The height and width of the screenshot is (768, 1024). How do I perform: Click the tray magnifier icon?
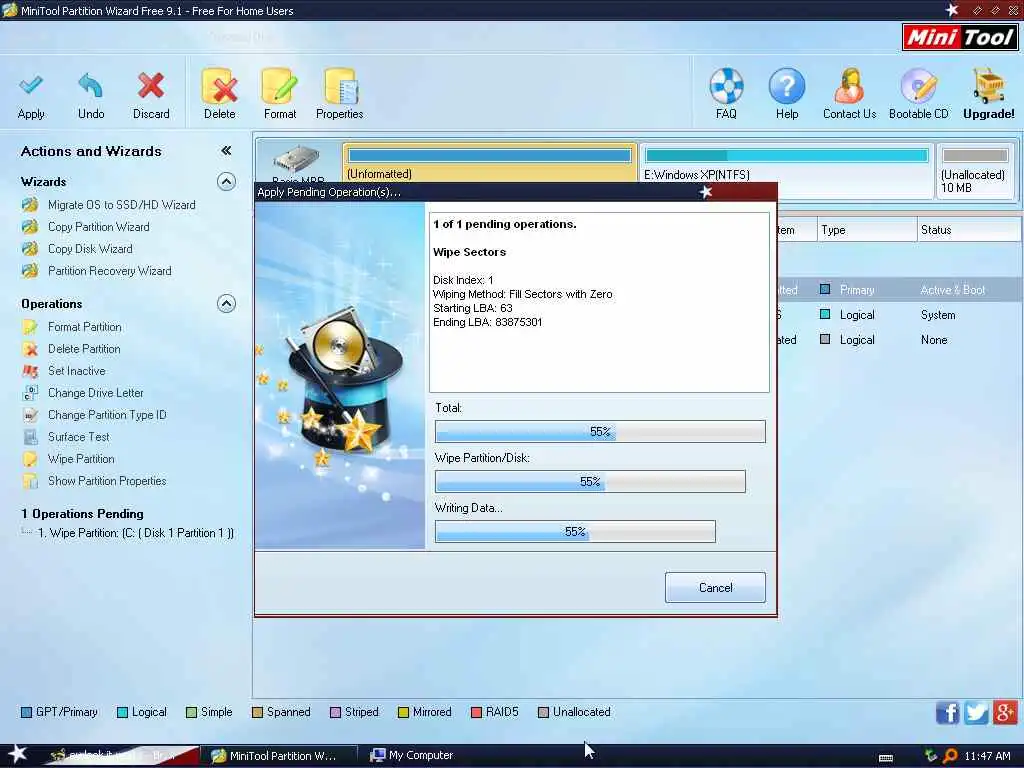point(950,756)
